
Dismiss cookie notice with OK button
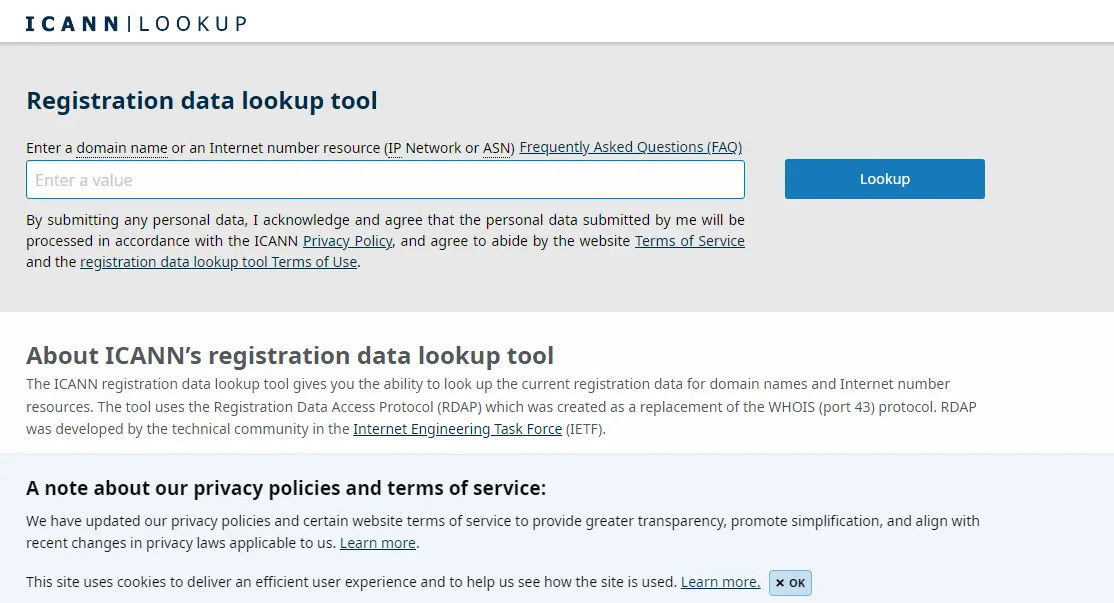pyautogui.click(x=790, y=583)
